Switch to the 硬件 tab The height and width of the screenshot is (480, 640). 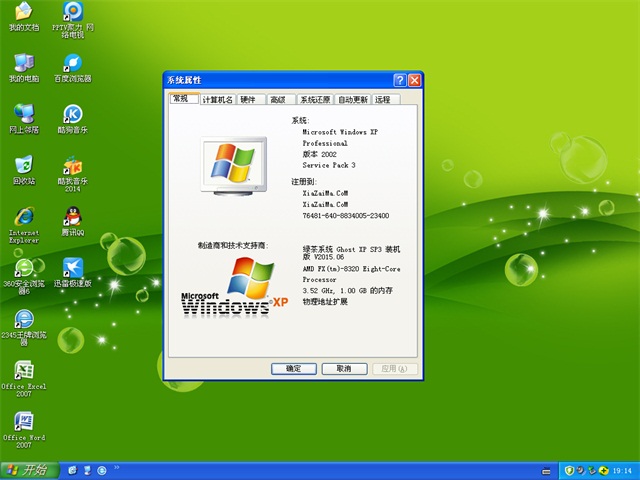pos(248,100)
